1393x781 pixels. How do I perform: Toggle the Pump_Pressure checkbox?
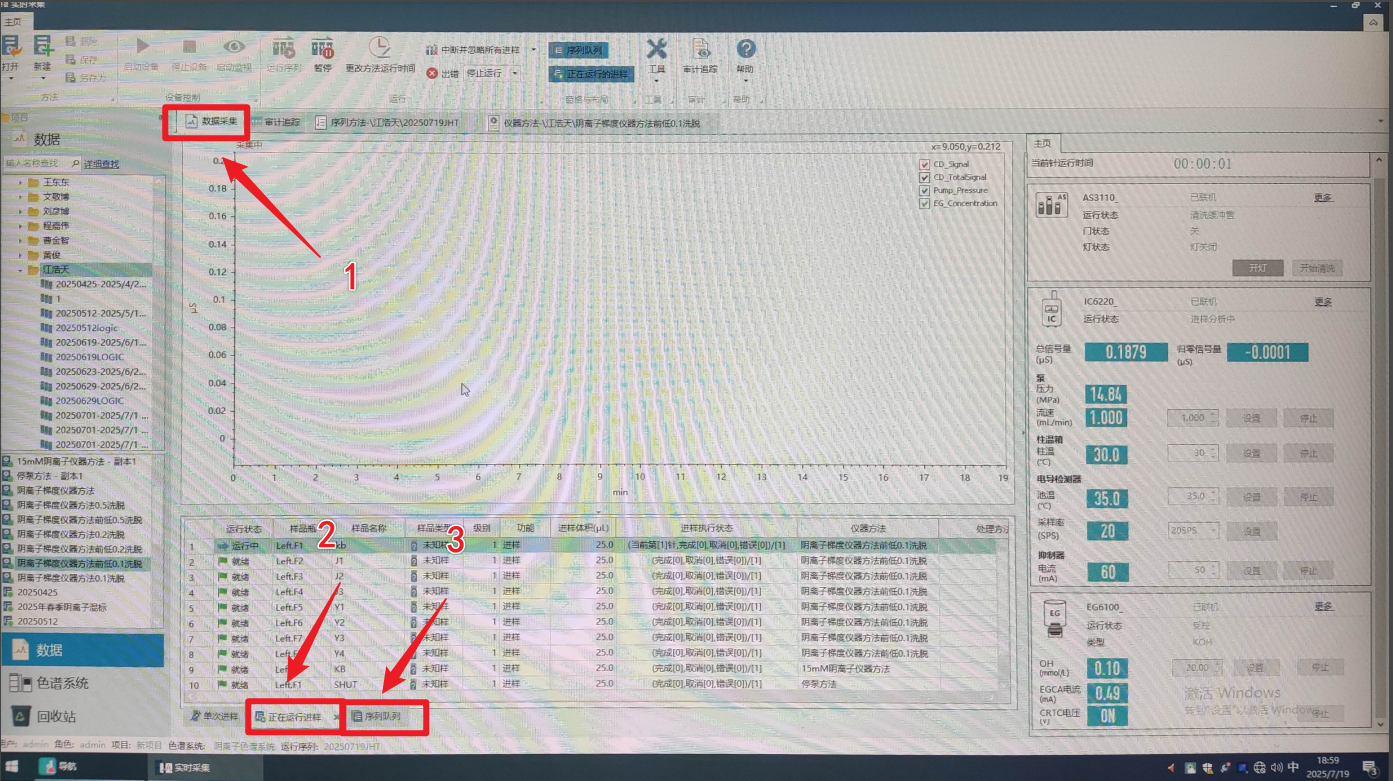(x=924, y=190)
